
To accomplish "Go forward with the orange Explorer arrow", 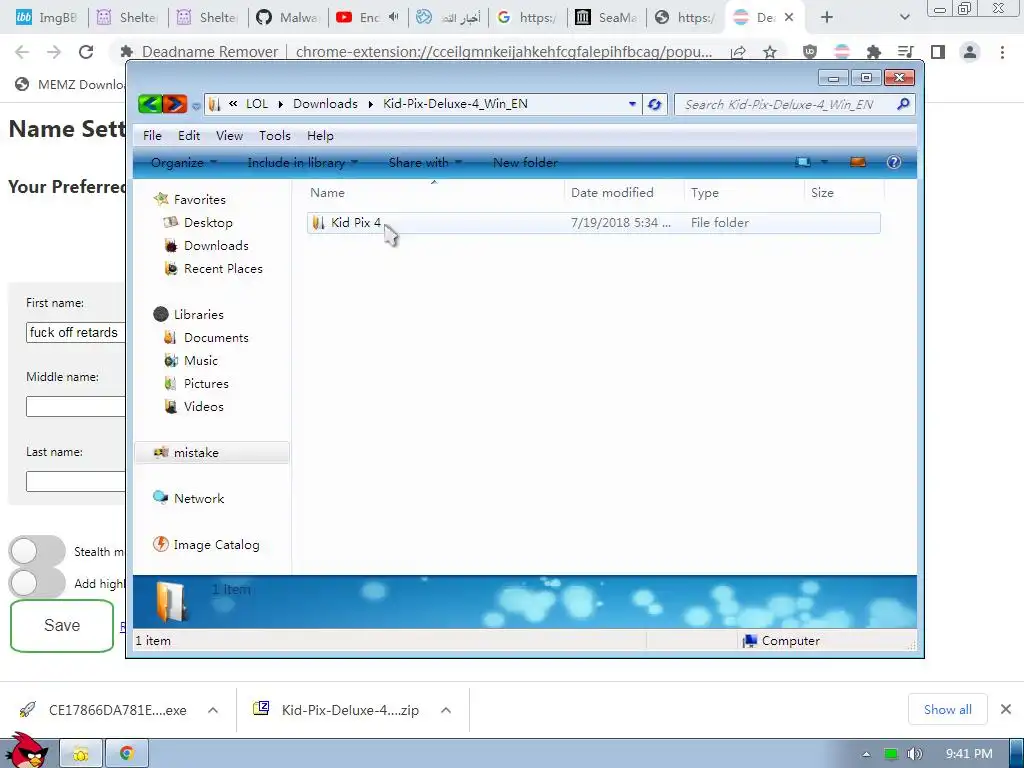I will (x=174, y=104).
